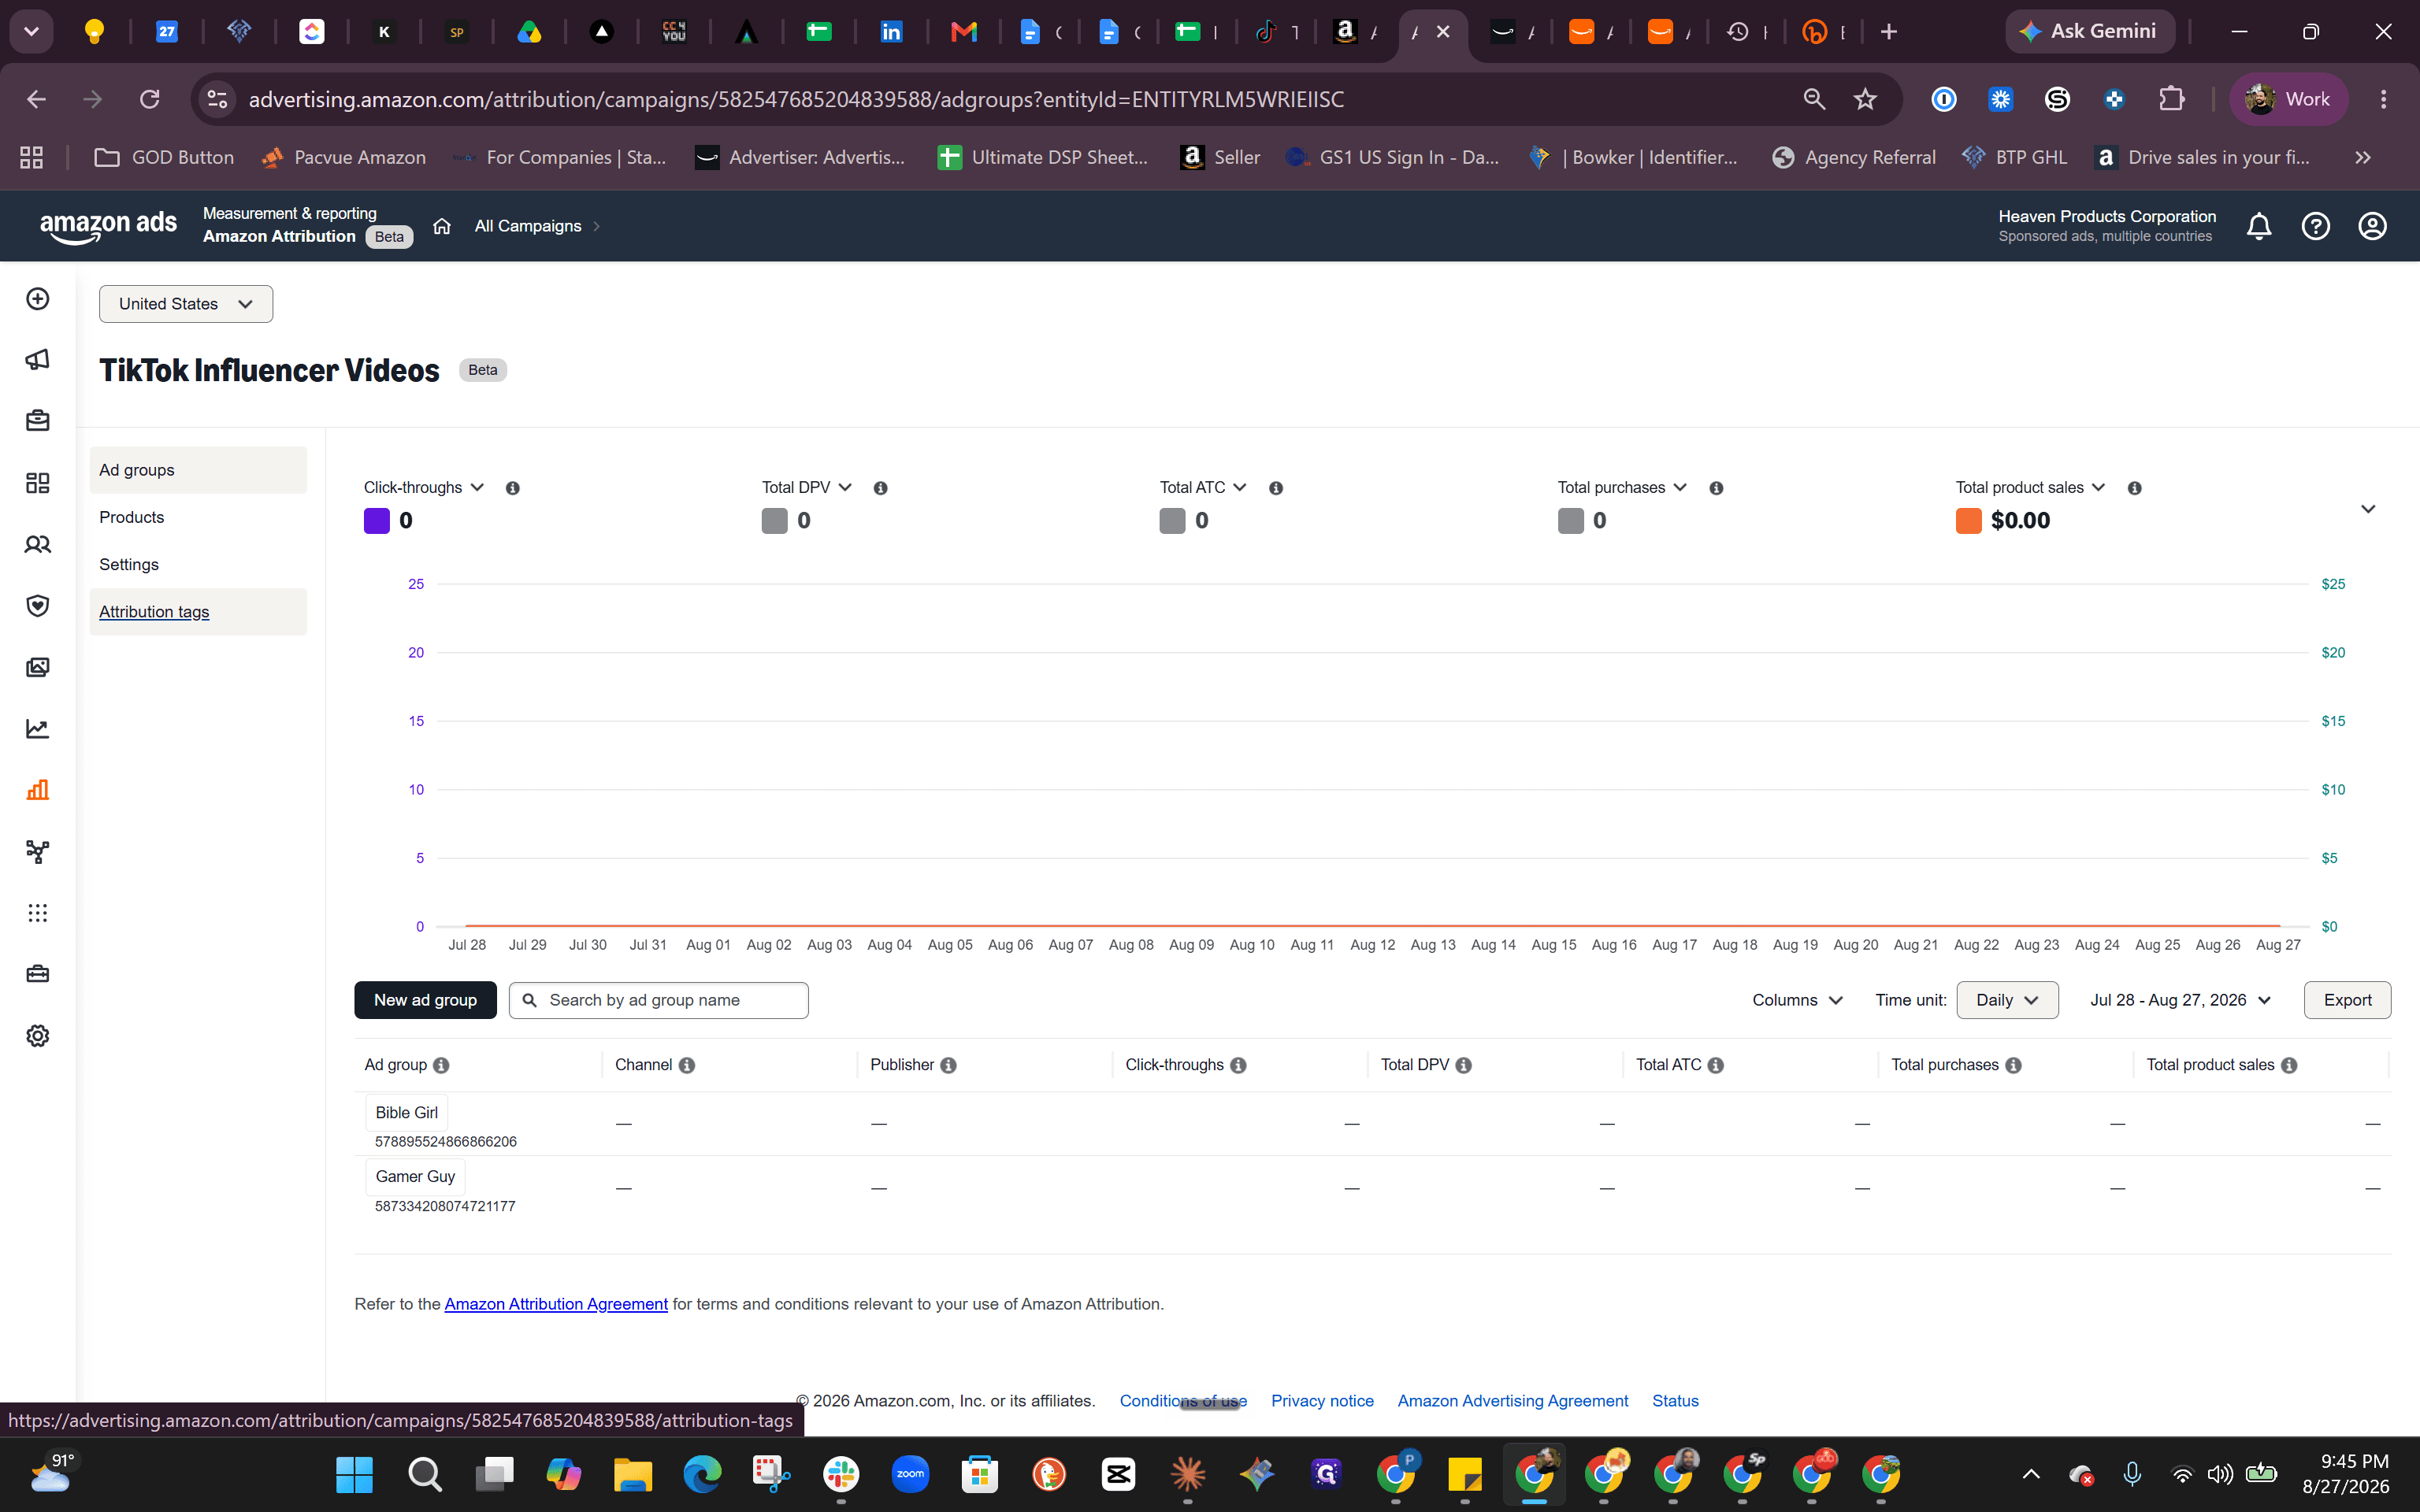The image size is (2420, 1512).
Task: Go to All Campaigns breadcrumb
Action: click(528, 226)
